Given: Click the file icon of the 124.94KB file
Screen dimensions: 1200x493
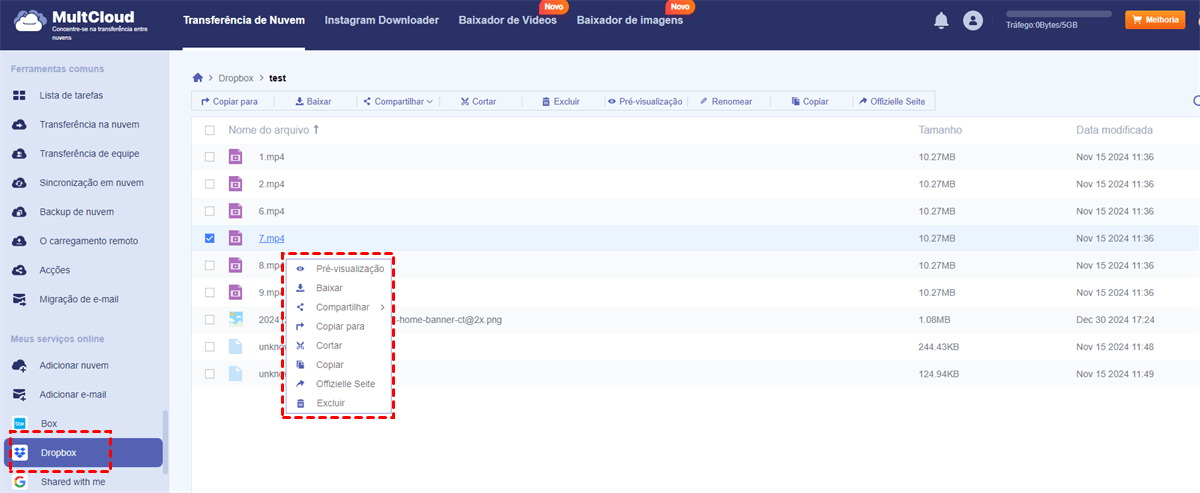Looking at the screenshot, I should click(x=235, y=373).
